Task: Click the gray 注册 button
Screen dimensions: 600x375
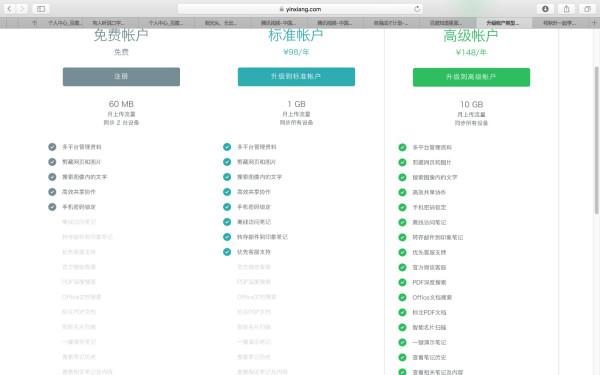Action: point(121,77)
